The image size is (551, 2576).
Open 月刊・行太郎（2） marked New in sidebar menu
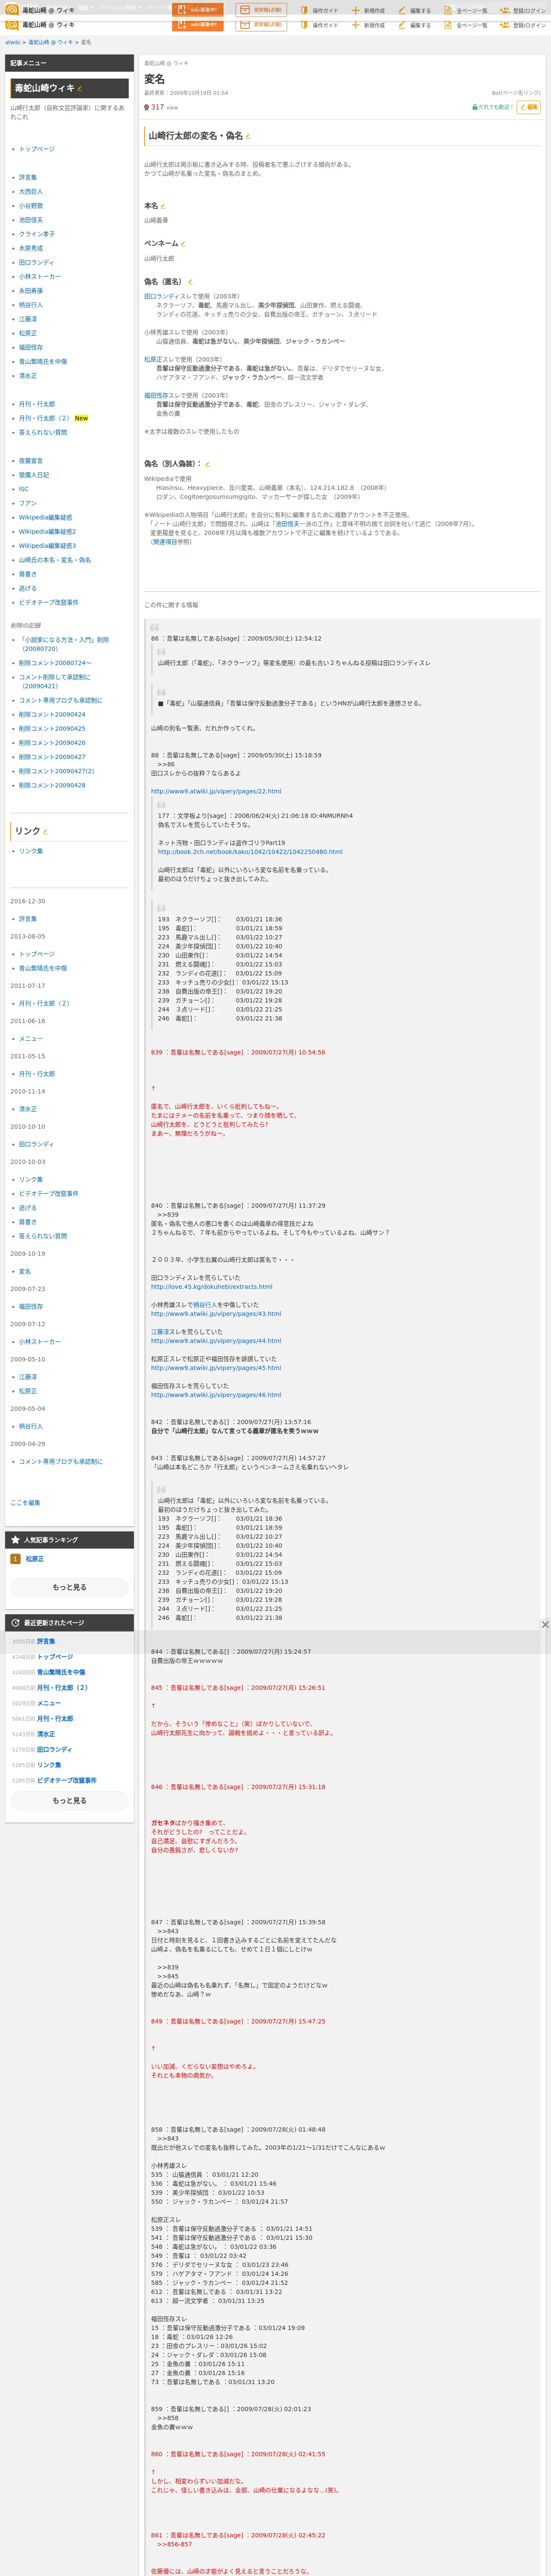44,418
